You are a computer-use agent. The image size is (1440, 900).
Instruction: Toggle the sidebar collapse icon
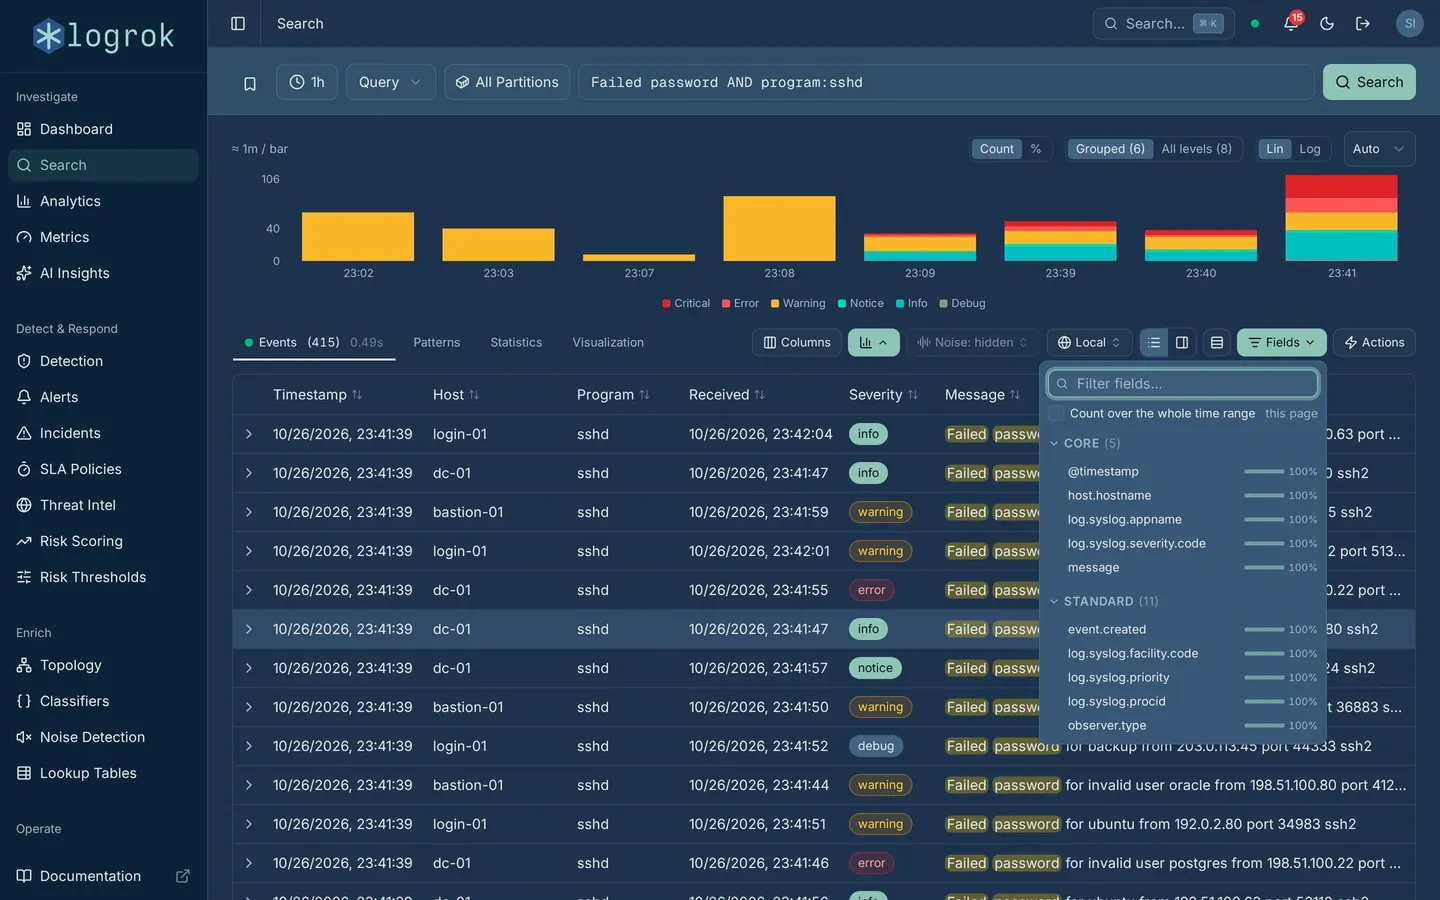click(238, 23)
